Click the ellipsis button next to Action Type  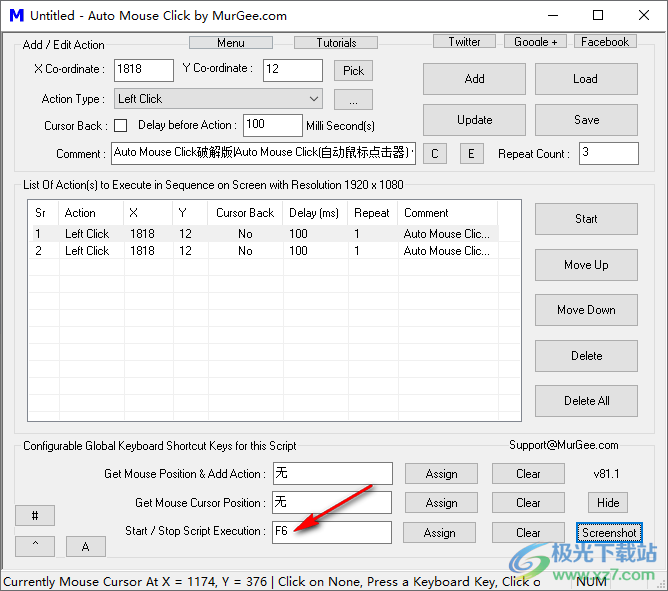click(353, 100)
